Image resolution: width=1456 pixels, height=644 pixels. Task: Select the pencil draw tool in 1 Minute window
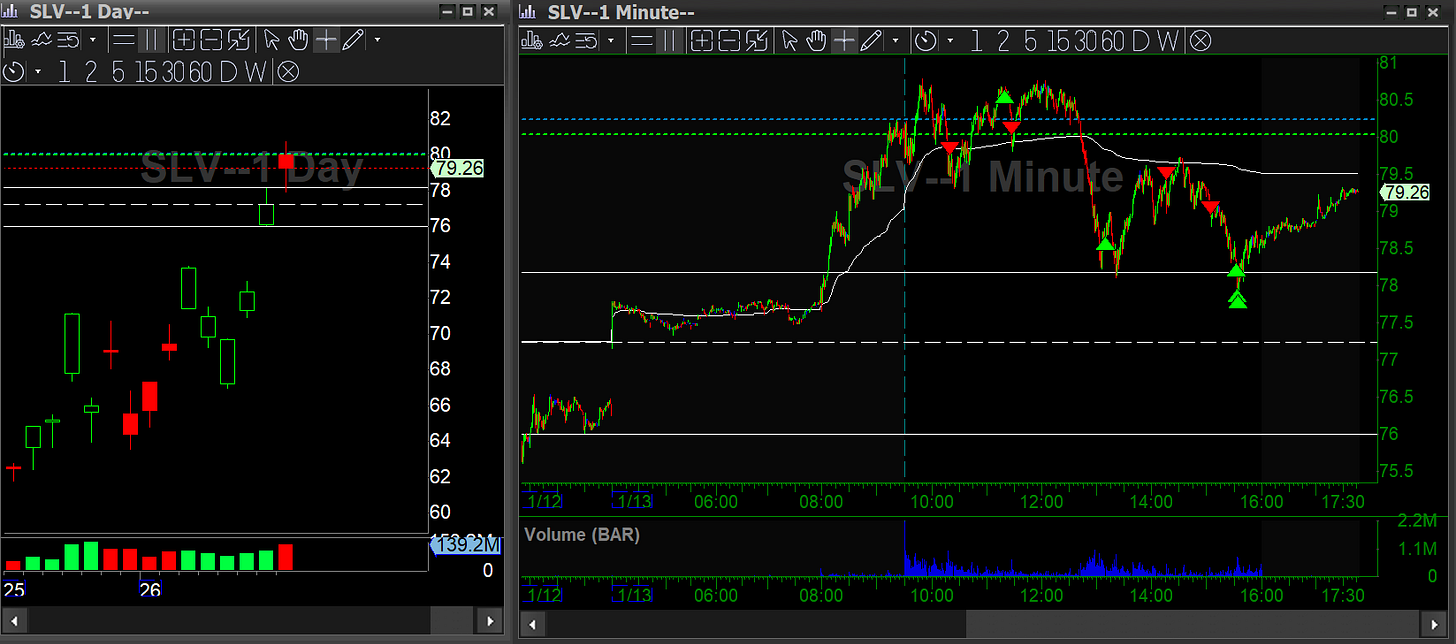point(871,40)
